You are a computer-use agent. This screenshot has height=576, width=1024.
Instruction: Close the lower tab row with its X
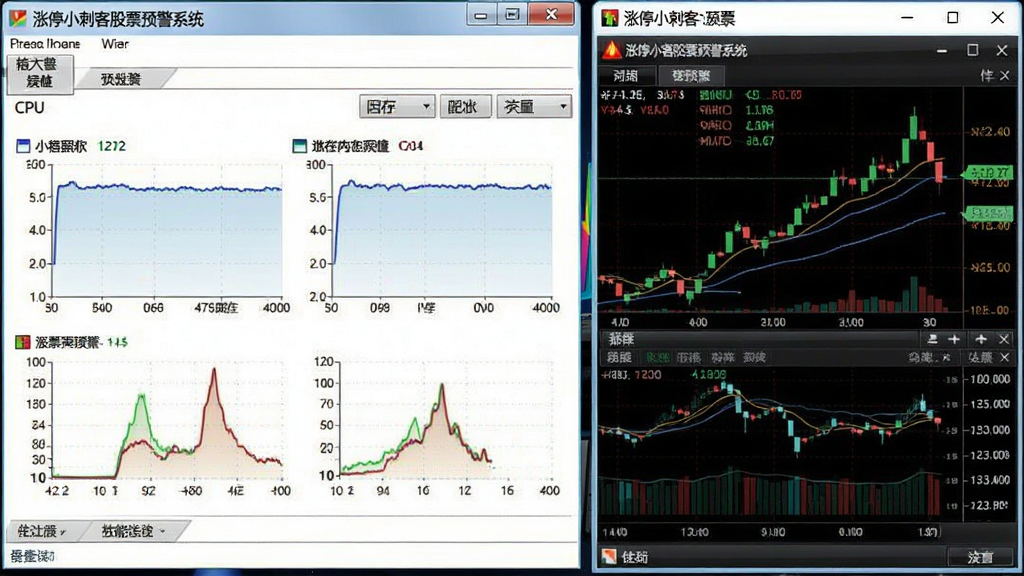click(1005, 358)
